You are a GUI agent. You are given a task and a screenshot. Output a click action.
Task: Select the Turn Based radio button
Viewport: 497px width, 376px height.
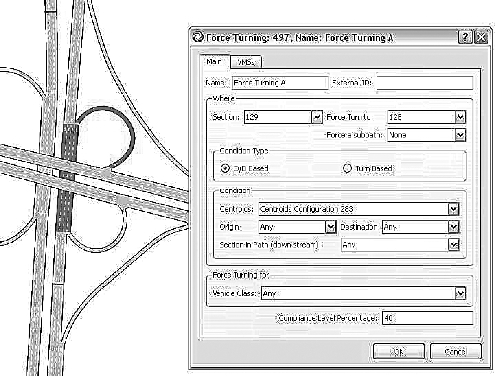click(347, 168)
